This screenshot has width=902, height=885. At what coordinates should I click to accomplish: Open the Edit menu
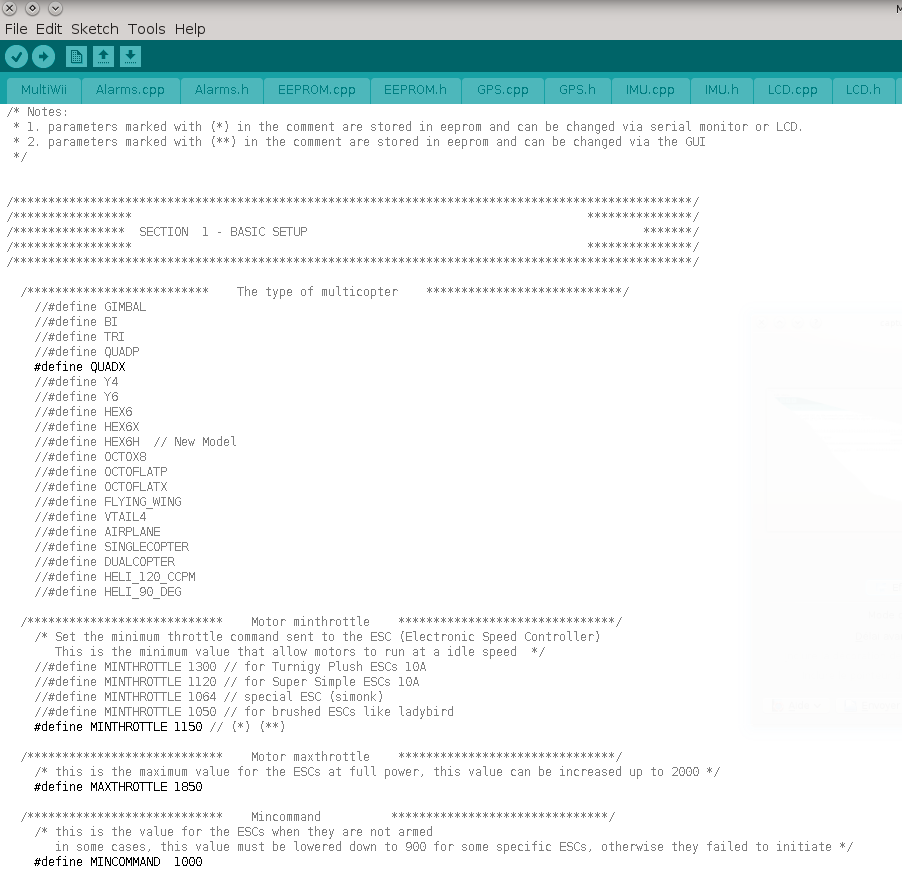(49, 29)
